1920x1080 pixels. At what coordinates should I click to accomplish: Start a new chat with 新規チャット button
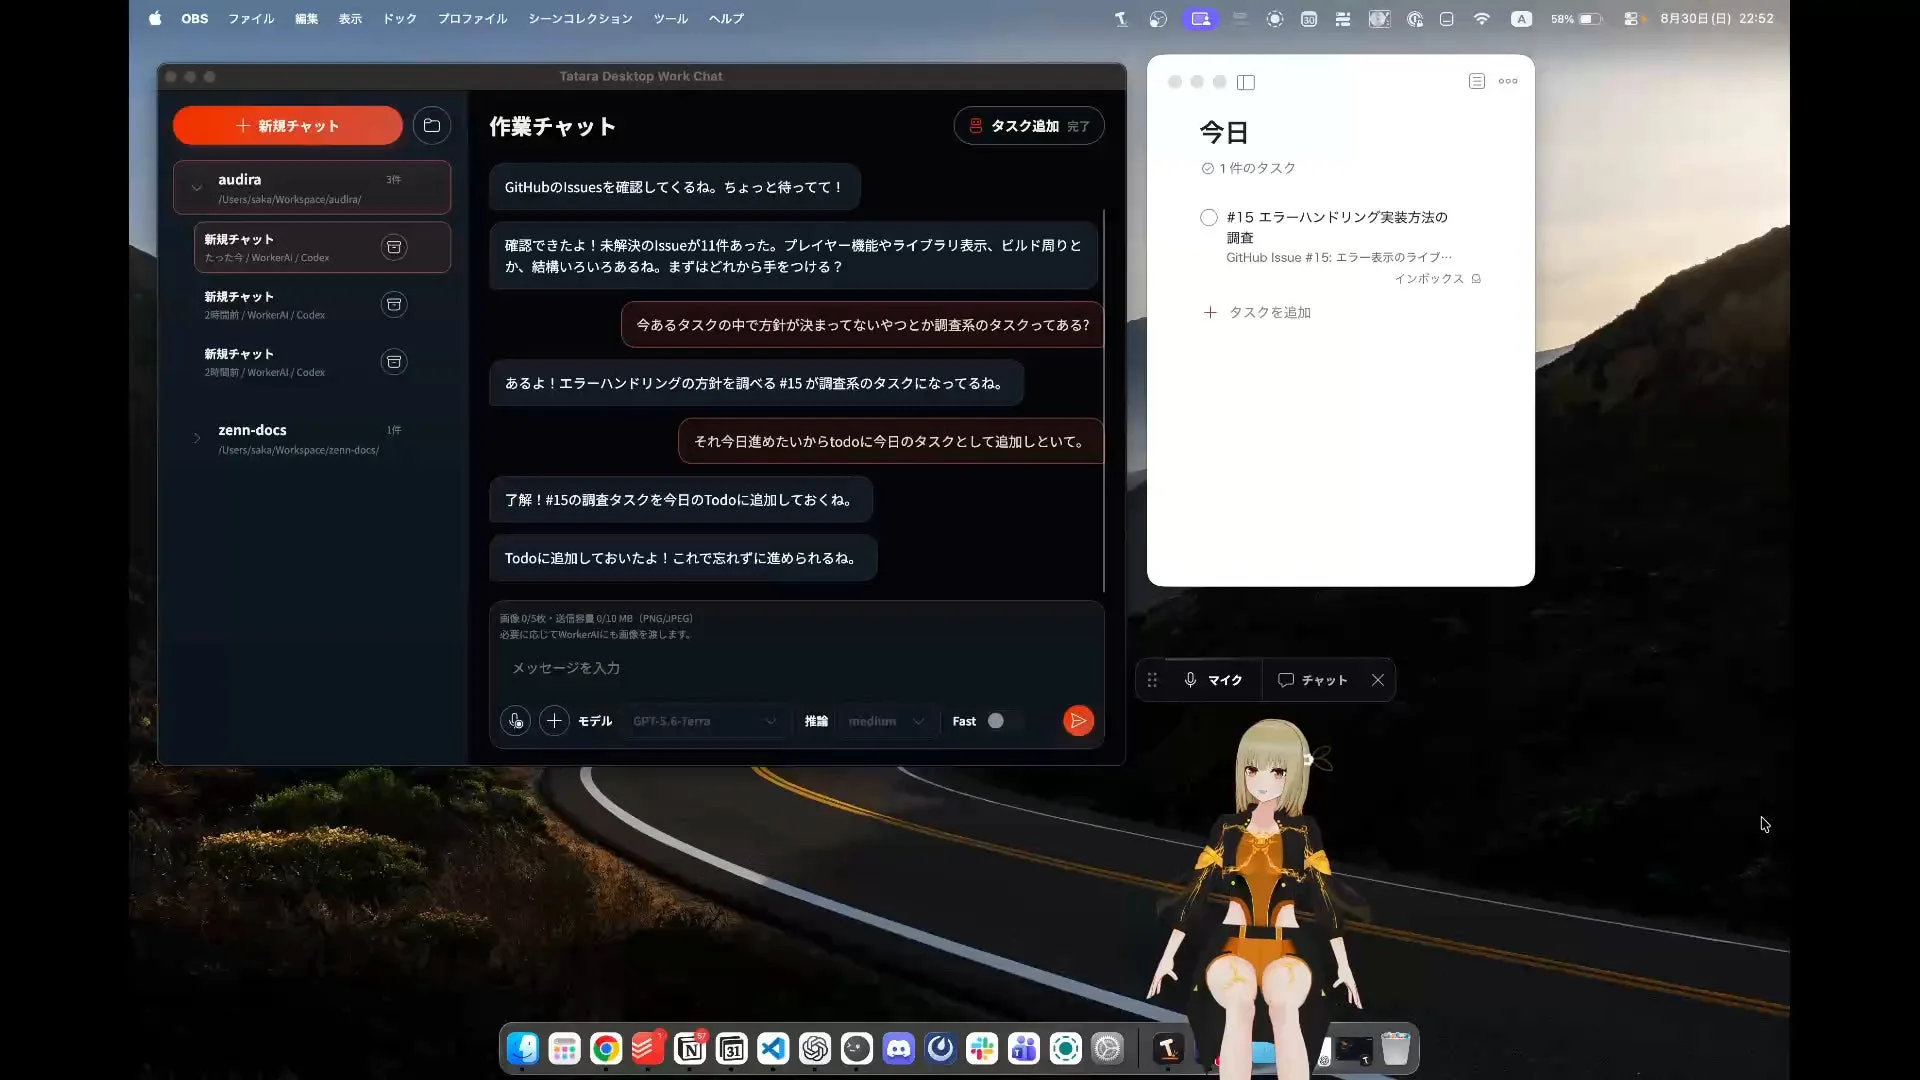point(288,126)
